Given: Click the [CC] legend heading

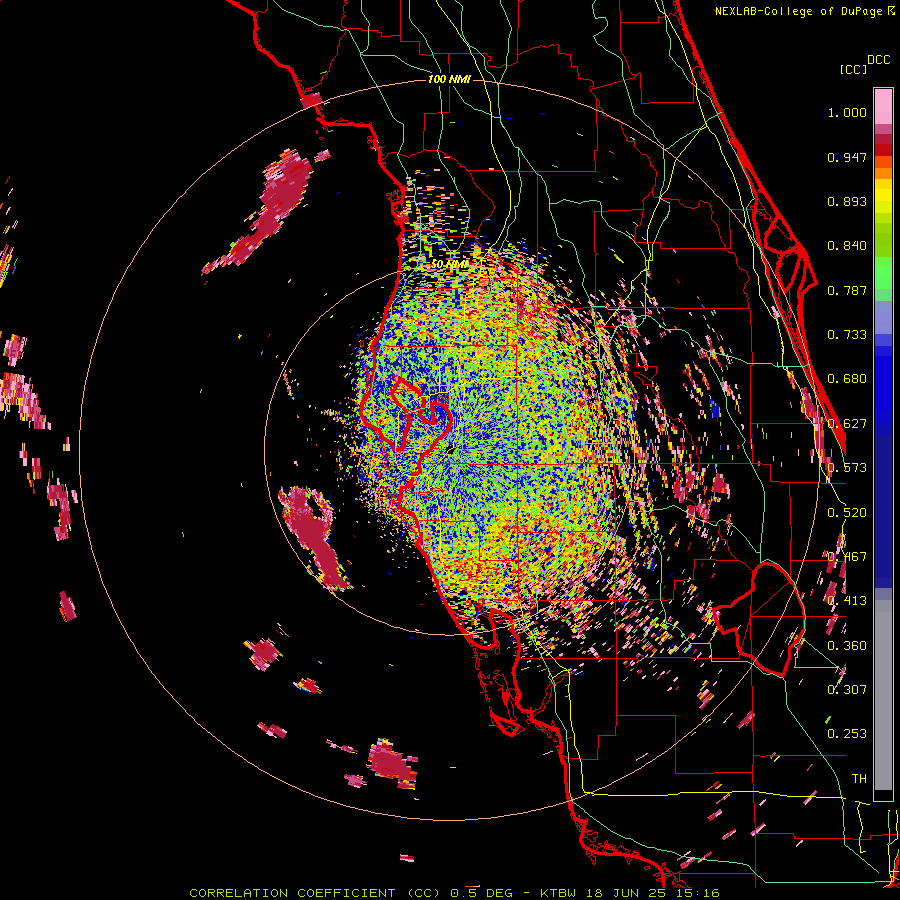Looking at the screenshot, I should (x=854, y=69).
